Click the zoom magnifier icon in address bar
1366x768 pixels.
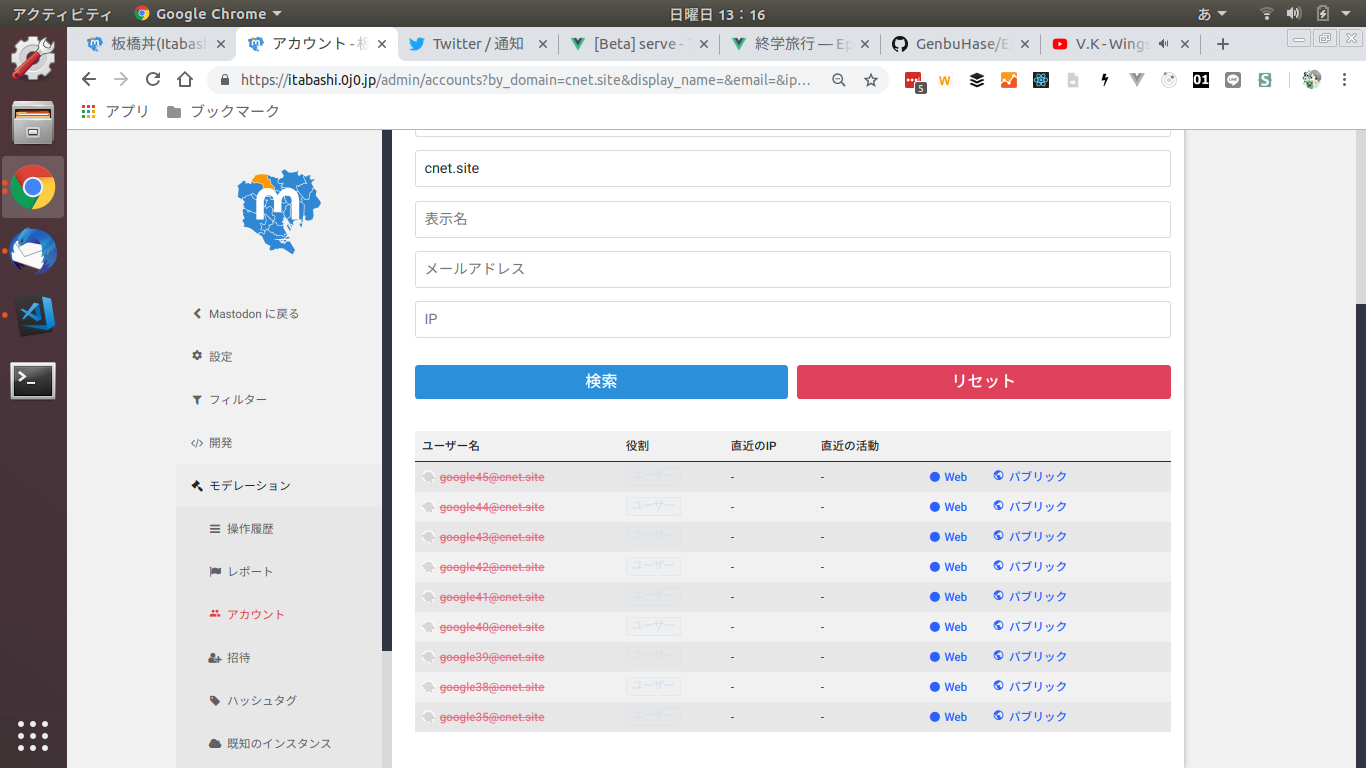839,80
